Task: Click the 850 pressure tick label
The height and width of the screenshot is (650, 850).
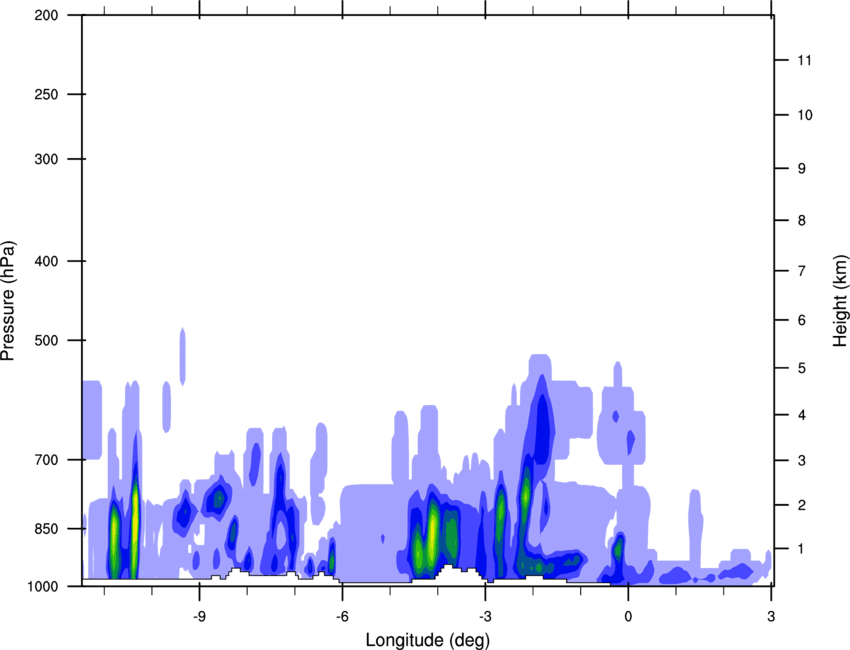Action: point(46,529)
